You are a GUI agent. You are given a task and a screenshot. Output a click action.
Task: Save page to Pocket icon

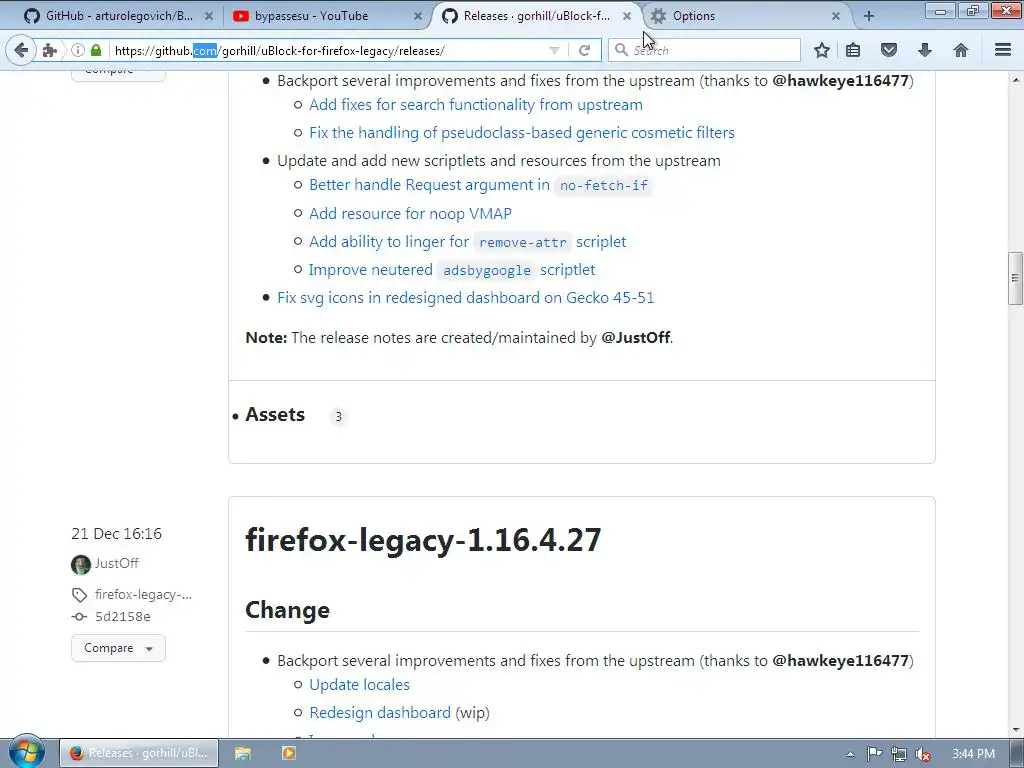tap(889, 50)
